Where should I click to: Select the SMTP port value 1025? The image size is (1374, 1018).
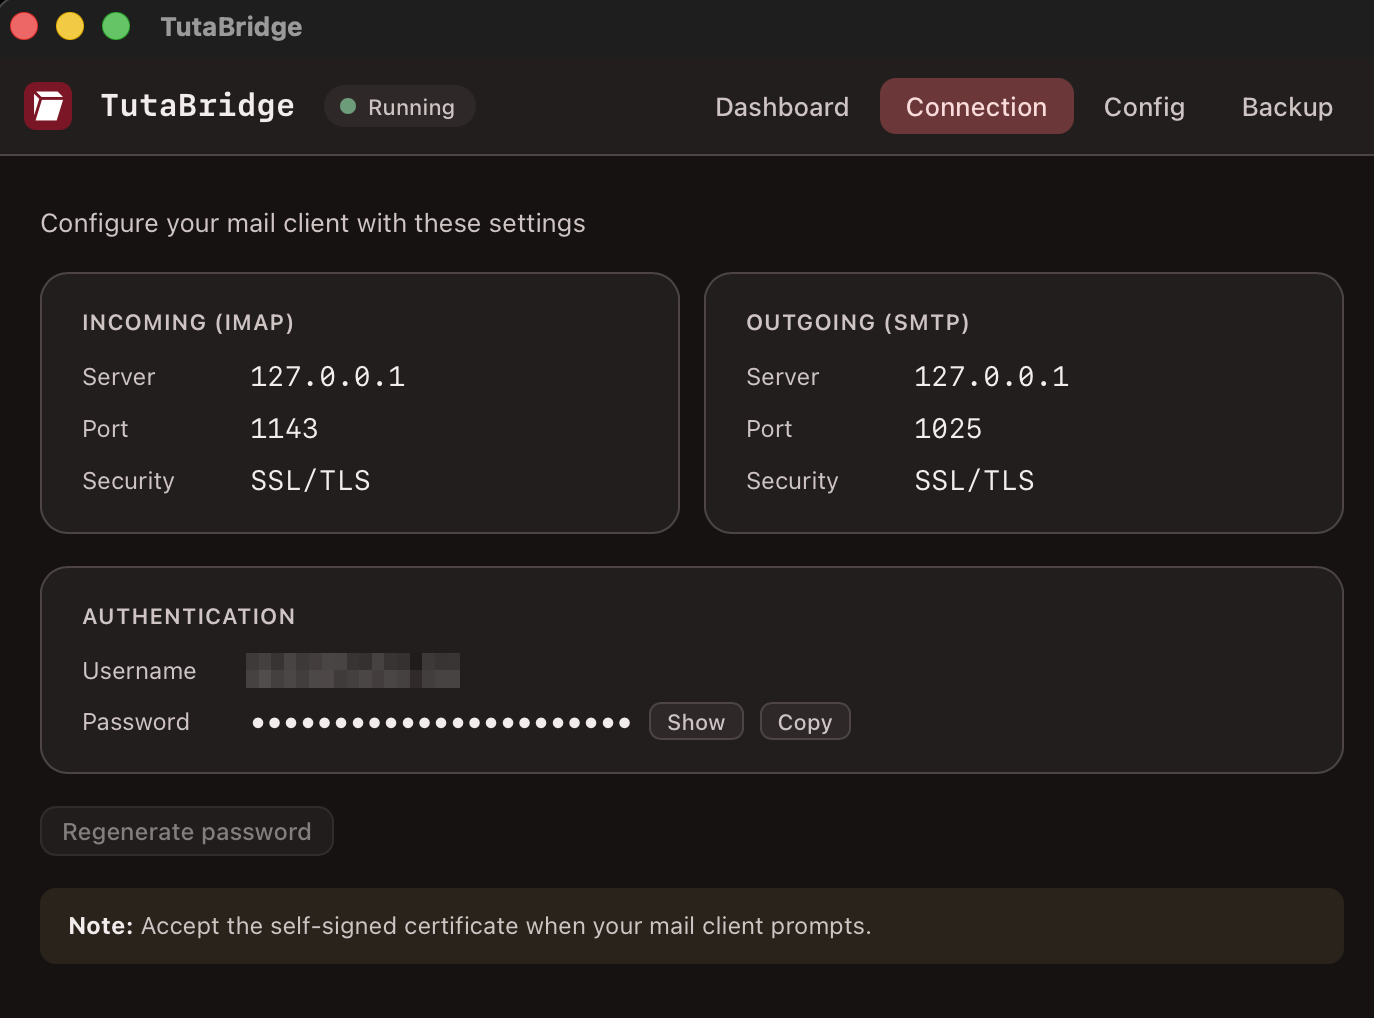(x=948, y=429)
